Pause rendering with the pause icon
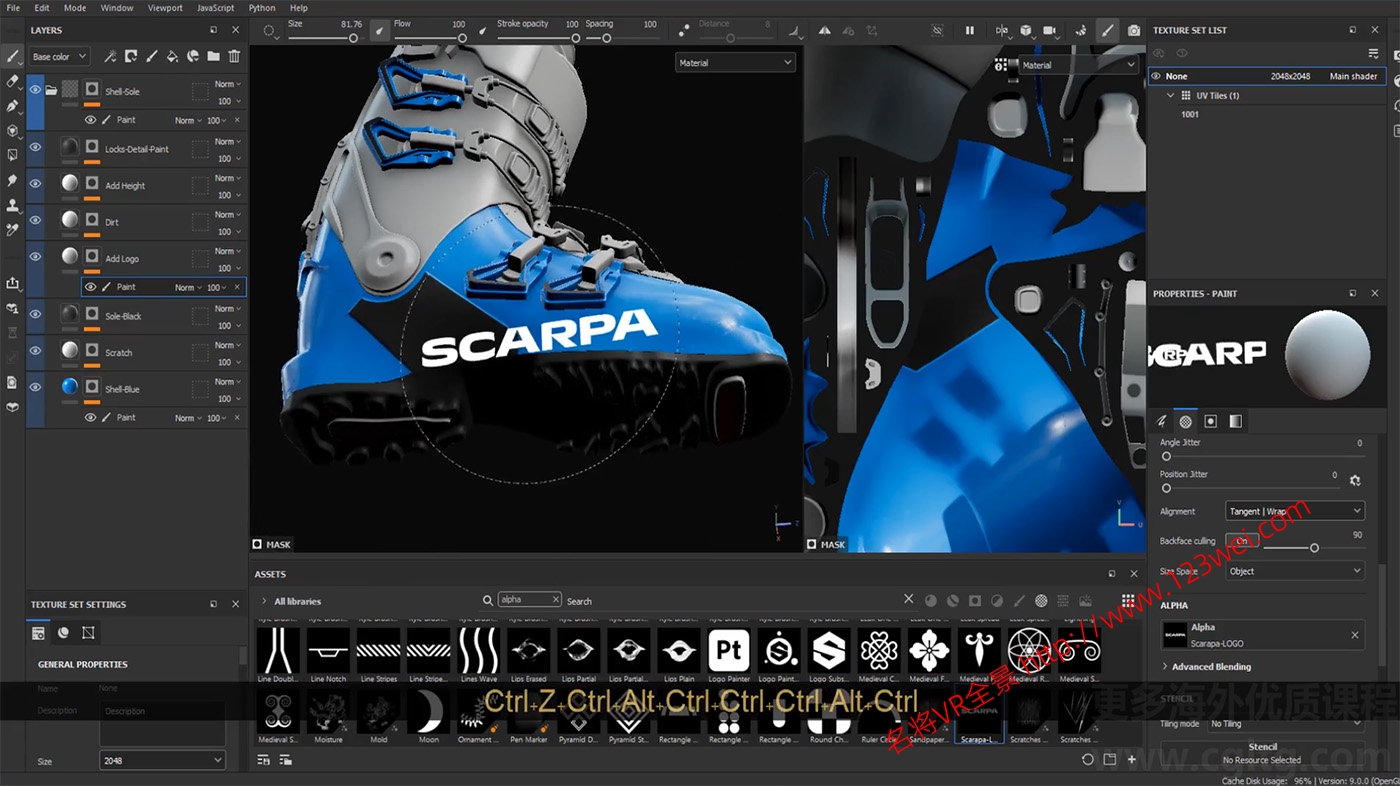The image size is (1400, 786). 969,31
